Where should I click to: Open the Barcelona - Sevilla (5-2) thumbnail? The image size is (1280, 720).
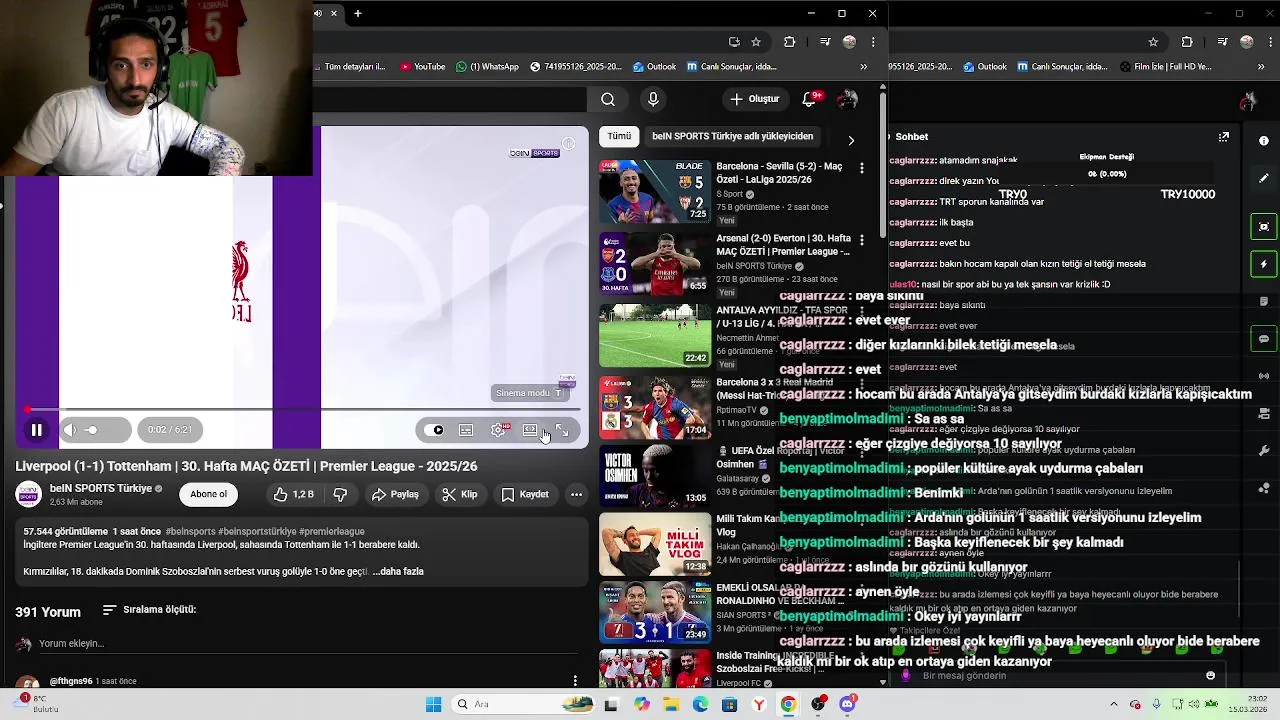click(655, 191)
